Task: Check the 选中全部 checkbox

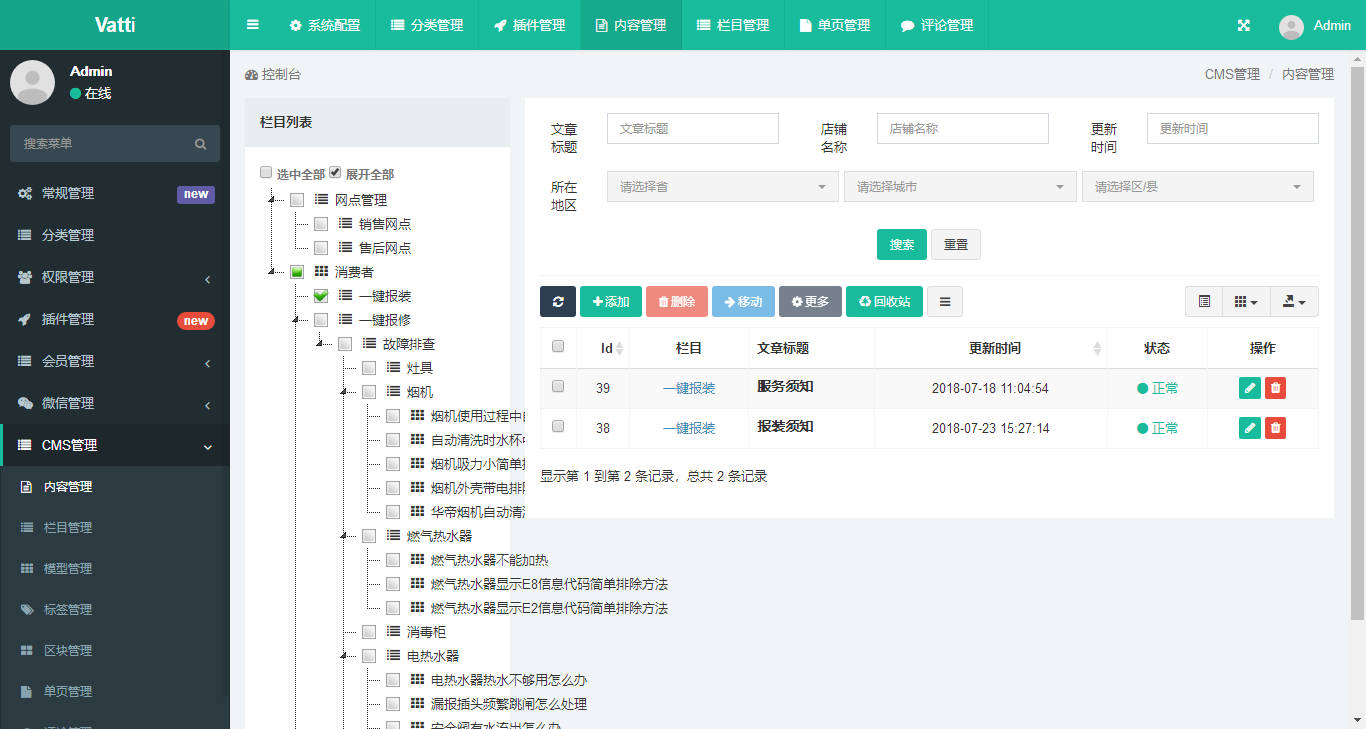Action: 266,173
